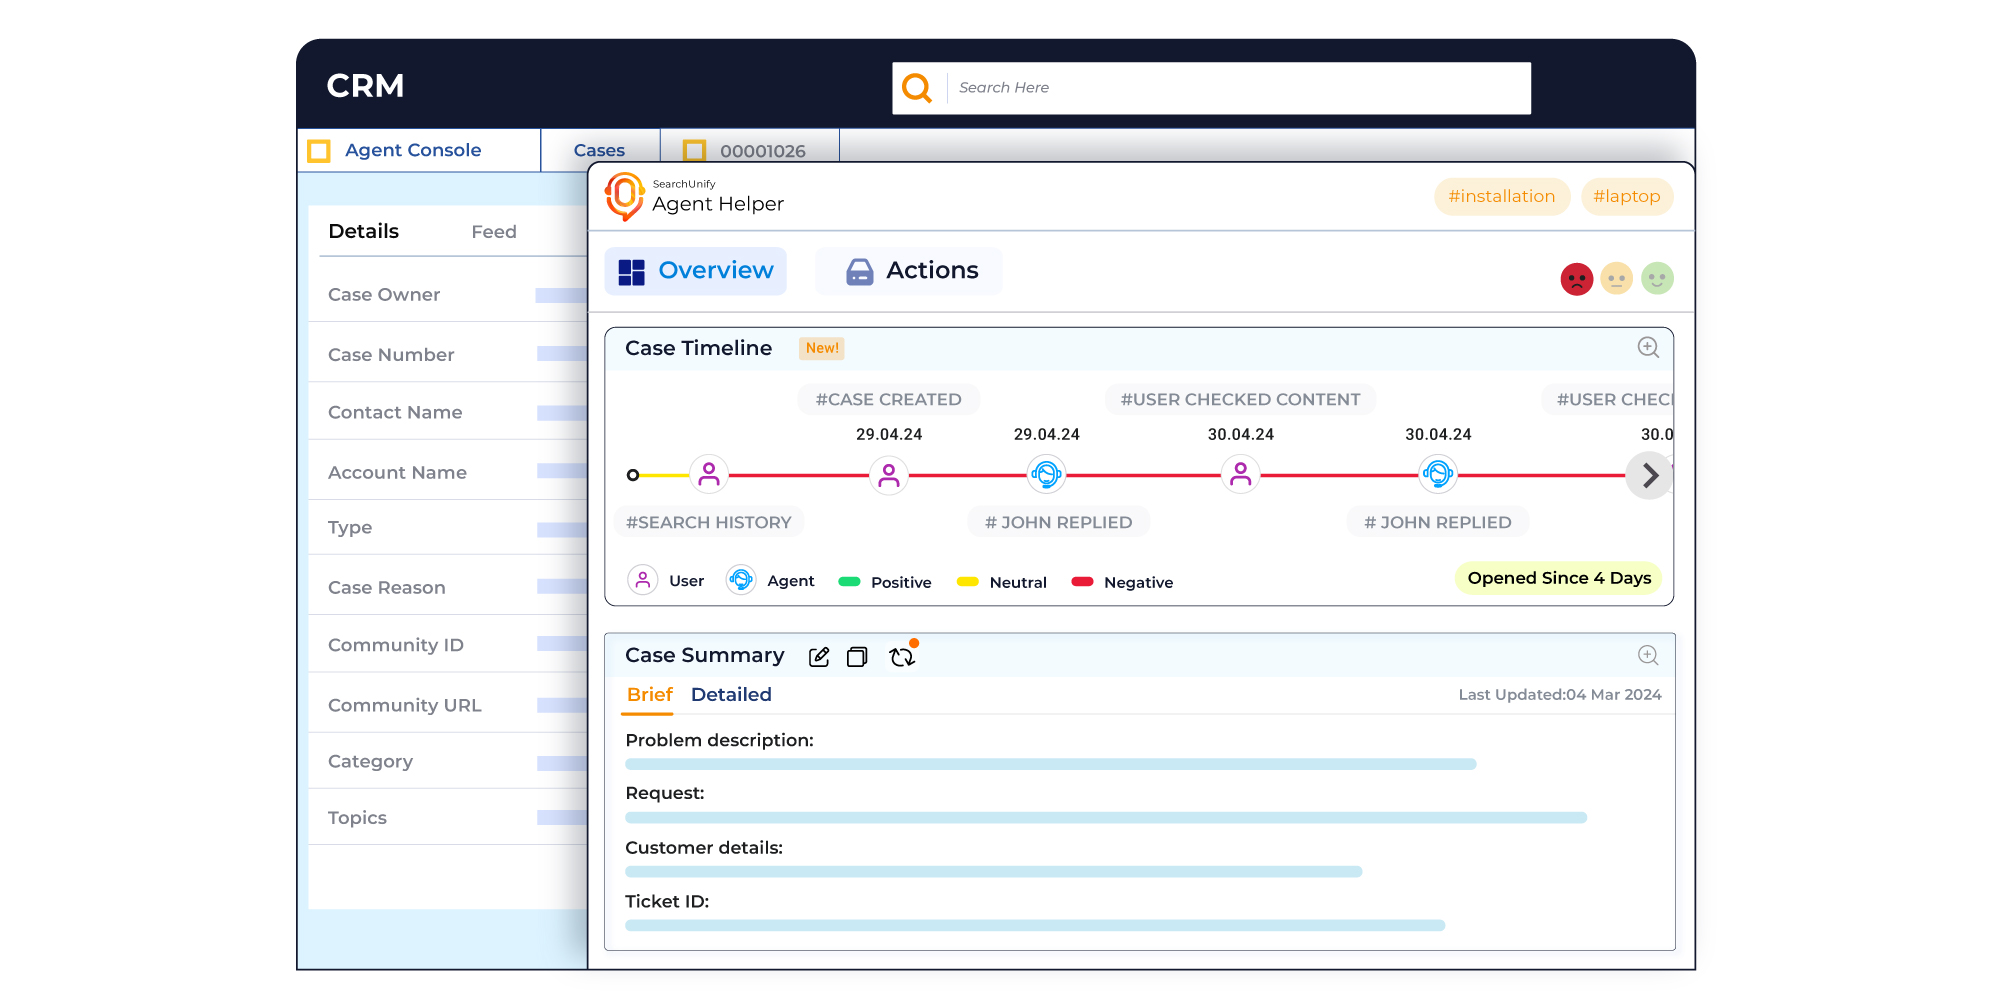Click the Opened Since 4 Days badge
This screenshot has height=1000, width=2000.
[x=1559, y=578]
